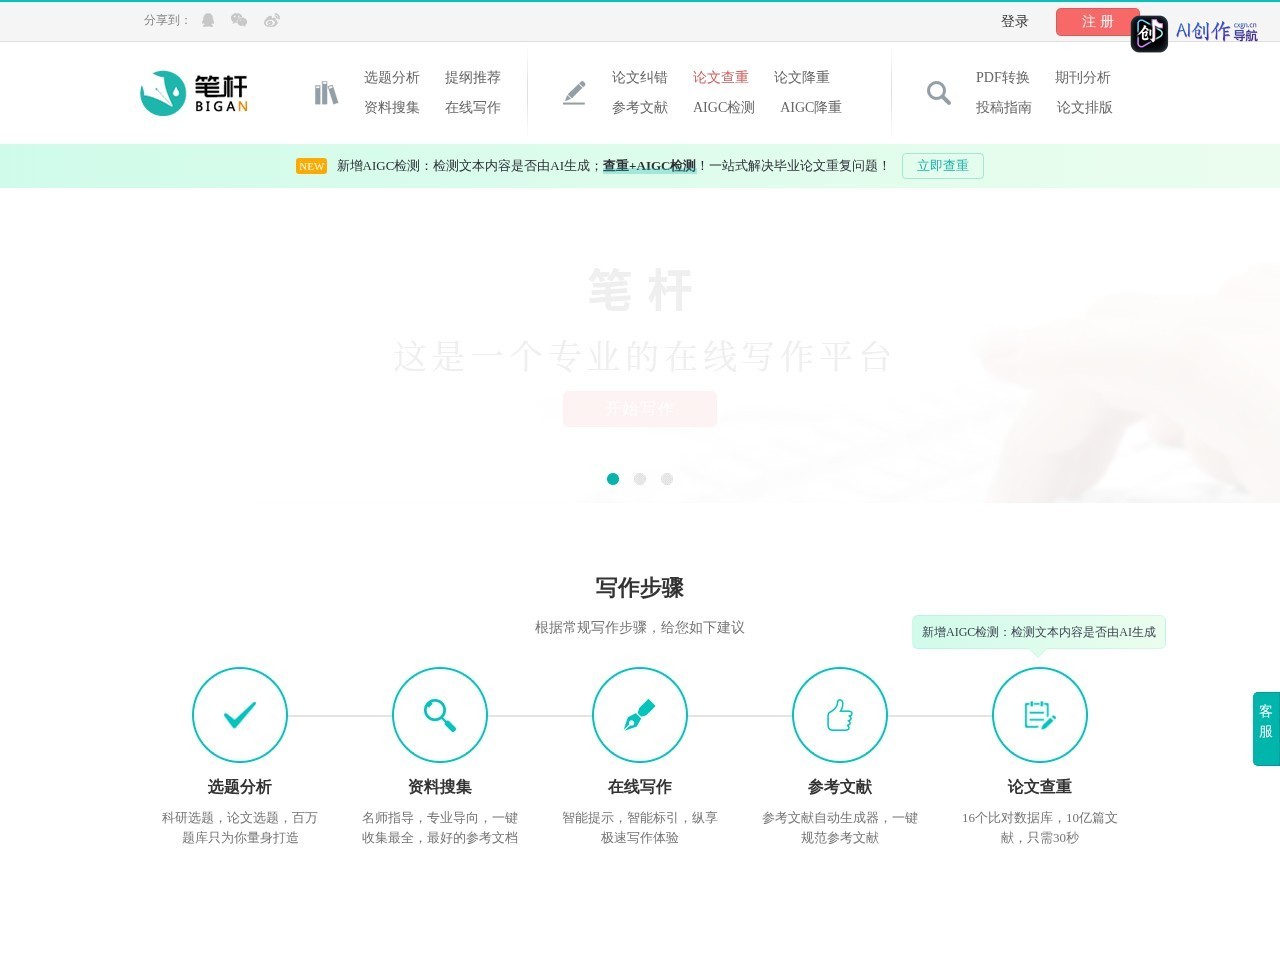Share to QQ via the QQ icon
Viewport: 1280px width, 960px height.
208,20
